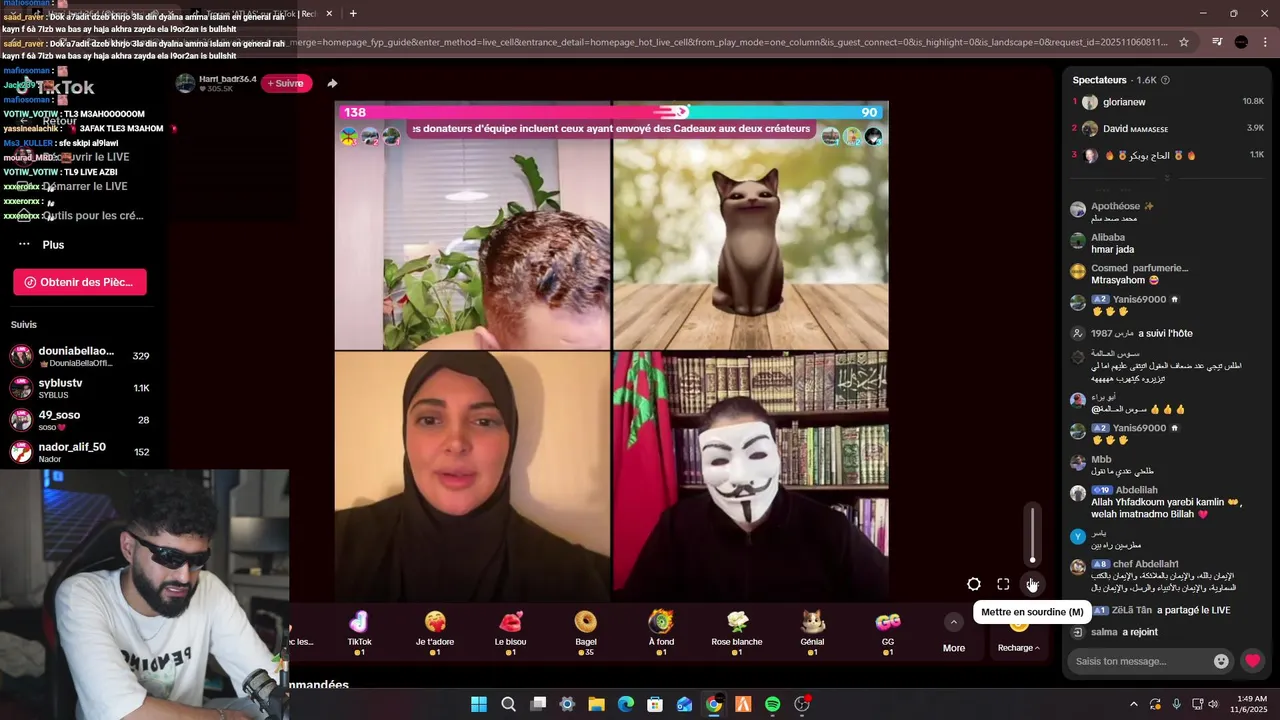This screenshot has width=1280, height=720.
Task: Open nador_alif_50 followed live channel
Action: click(x=80, y=452)
